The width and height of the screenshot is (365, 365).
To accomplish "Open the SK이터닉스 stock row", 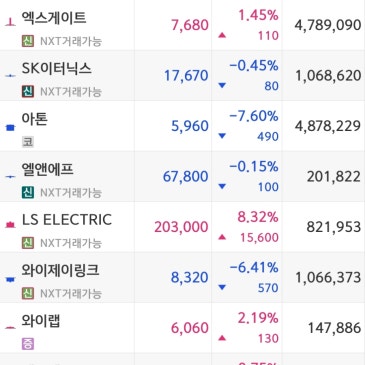I will coord(182,76).
